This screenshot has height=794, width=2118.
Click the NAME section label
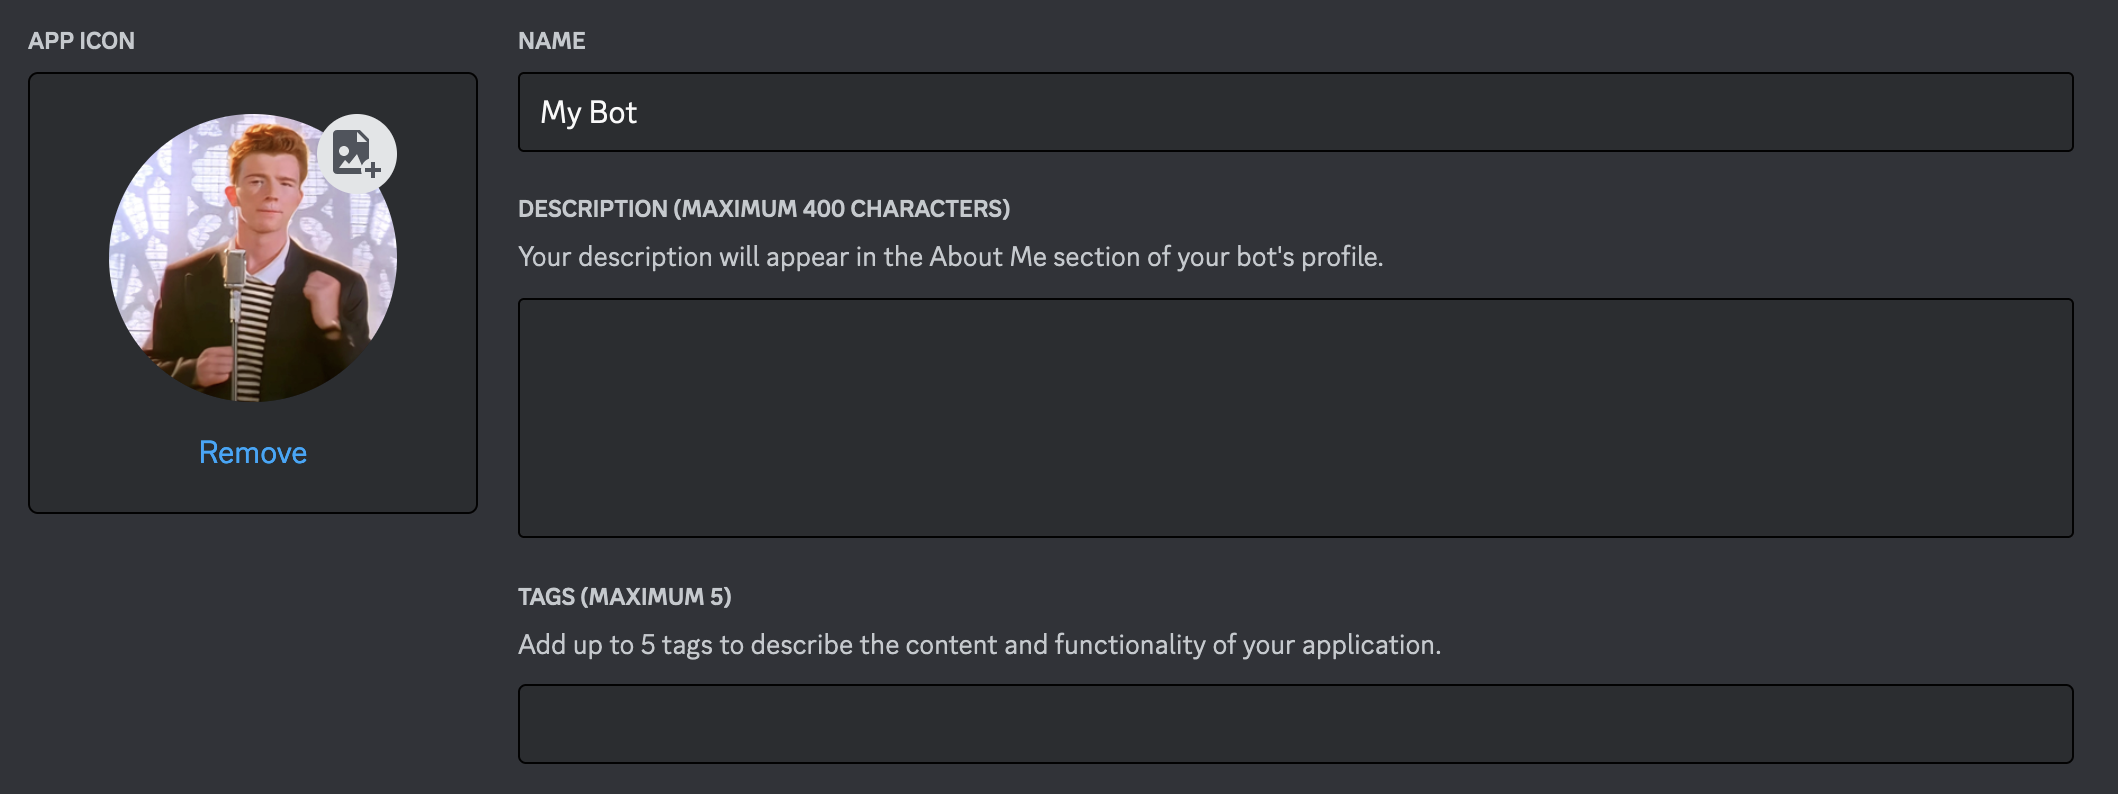(x=551, y=41)
